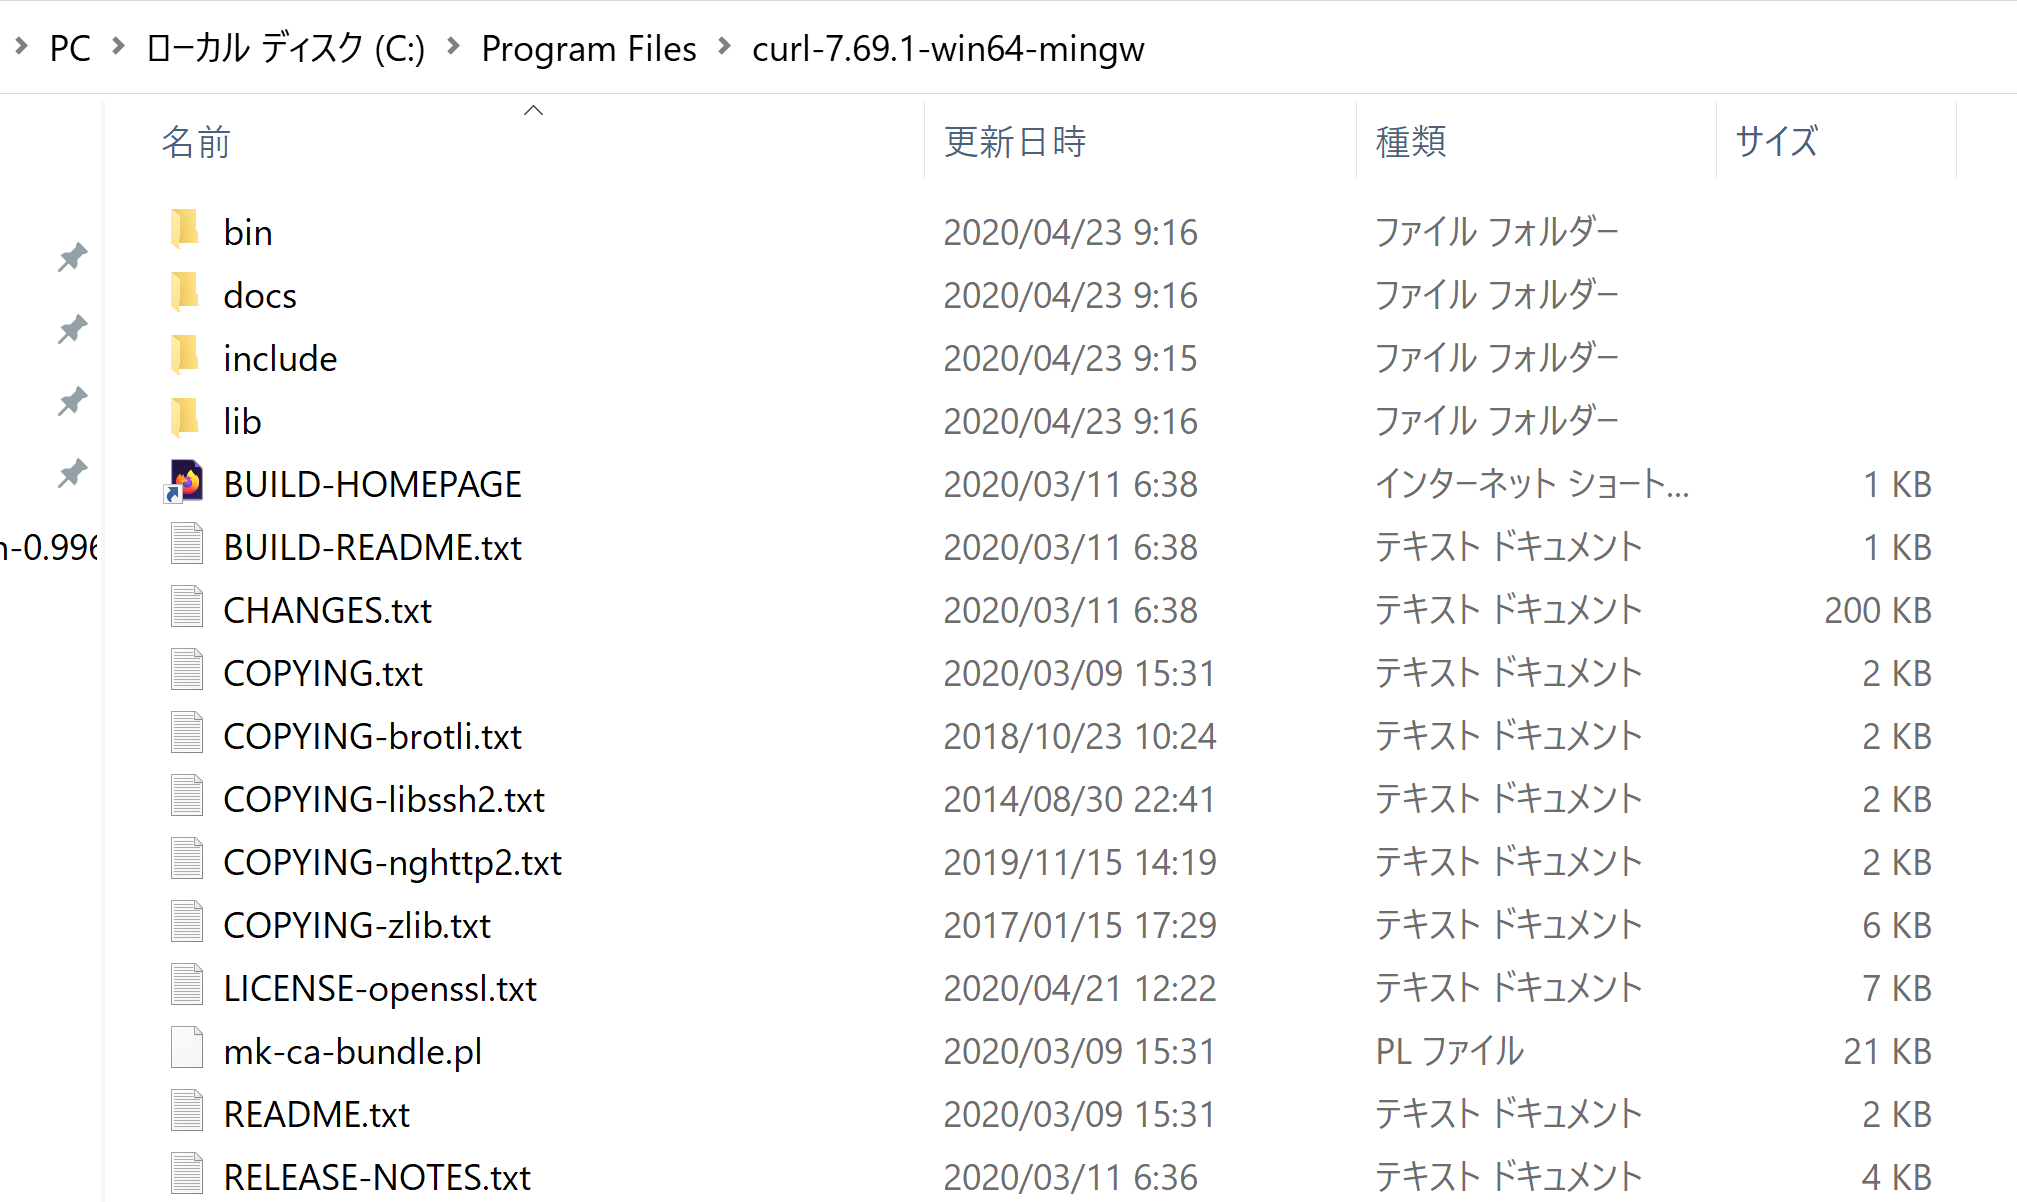Click the BUILD-README.txt file icon

tap(187, 545)
